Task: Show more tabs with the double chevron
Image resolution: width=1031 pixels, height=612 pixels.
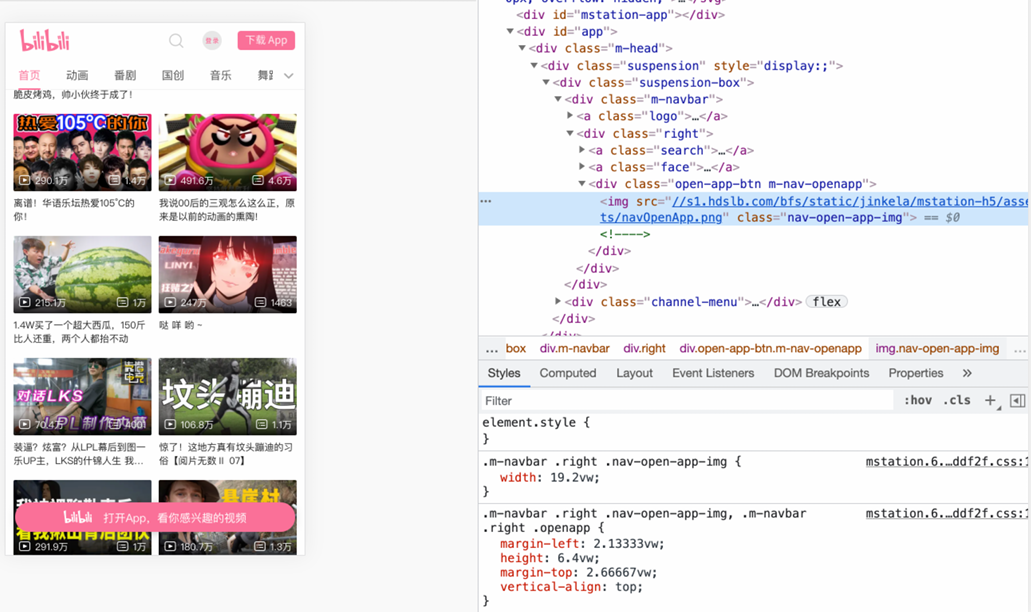Action: point(967,373)
